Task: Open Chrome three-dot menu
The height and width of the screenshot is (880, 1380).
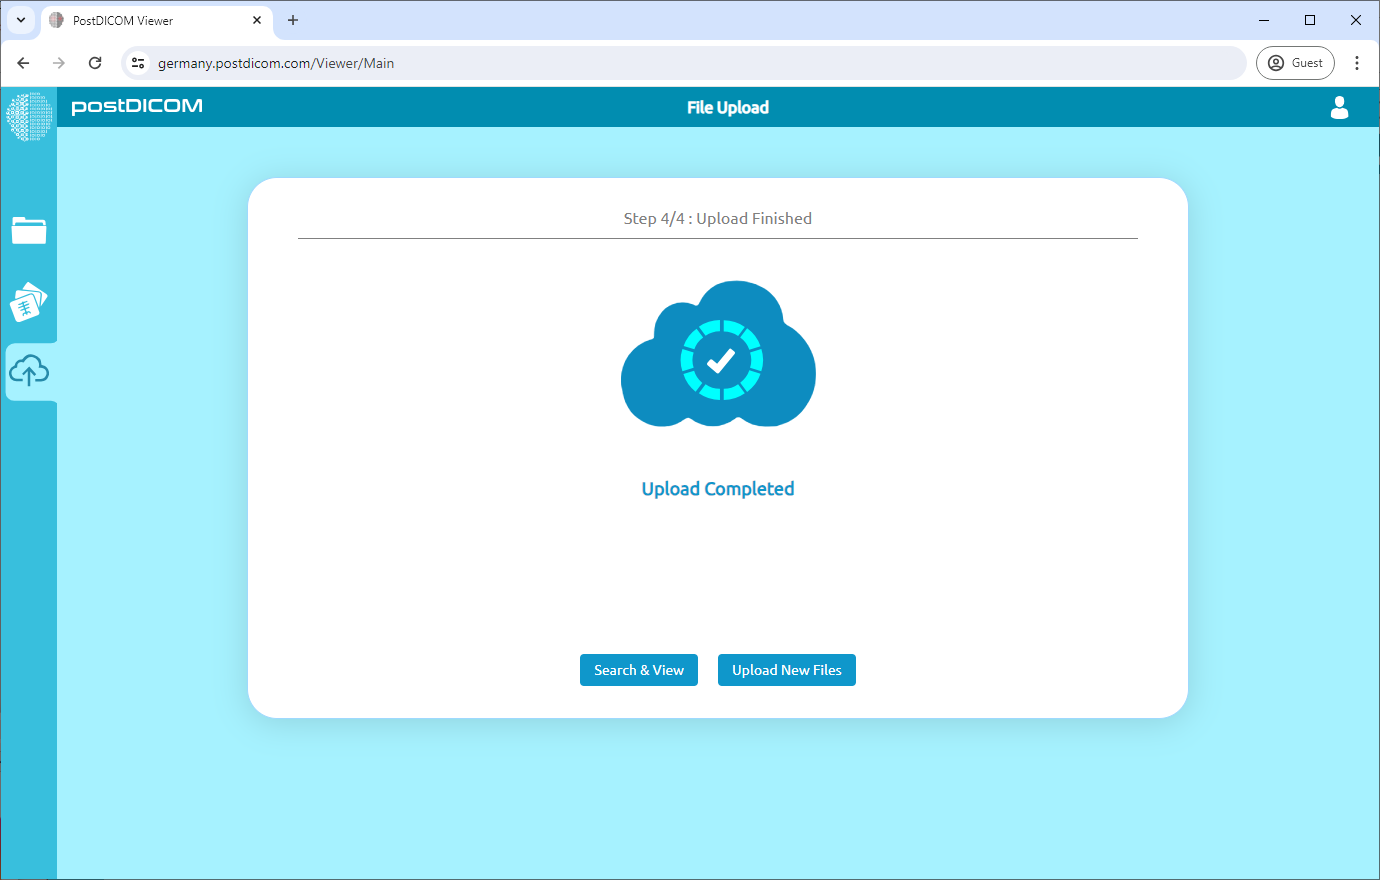Action: 1356,63
